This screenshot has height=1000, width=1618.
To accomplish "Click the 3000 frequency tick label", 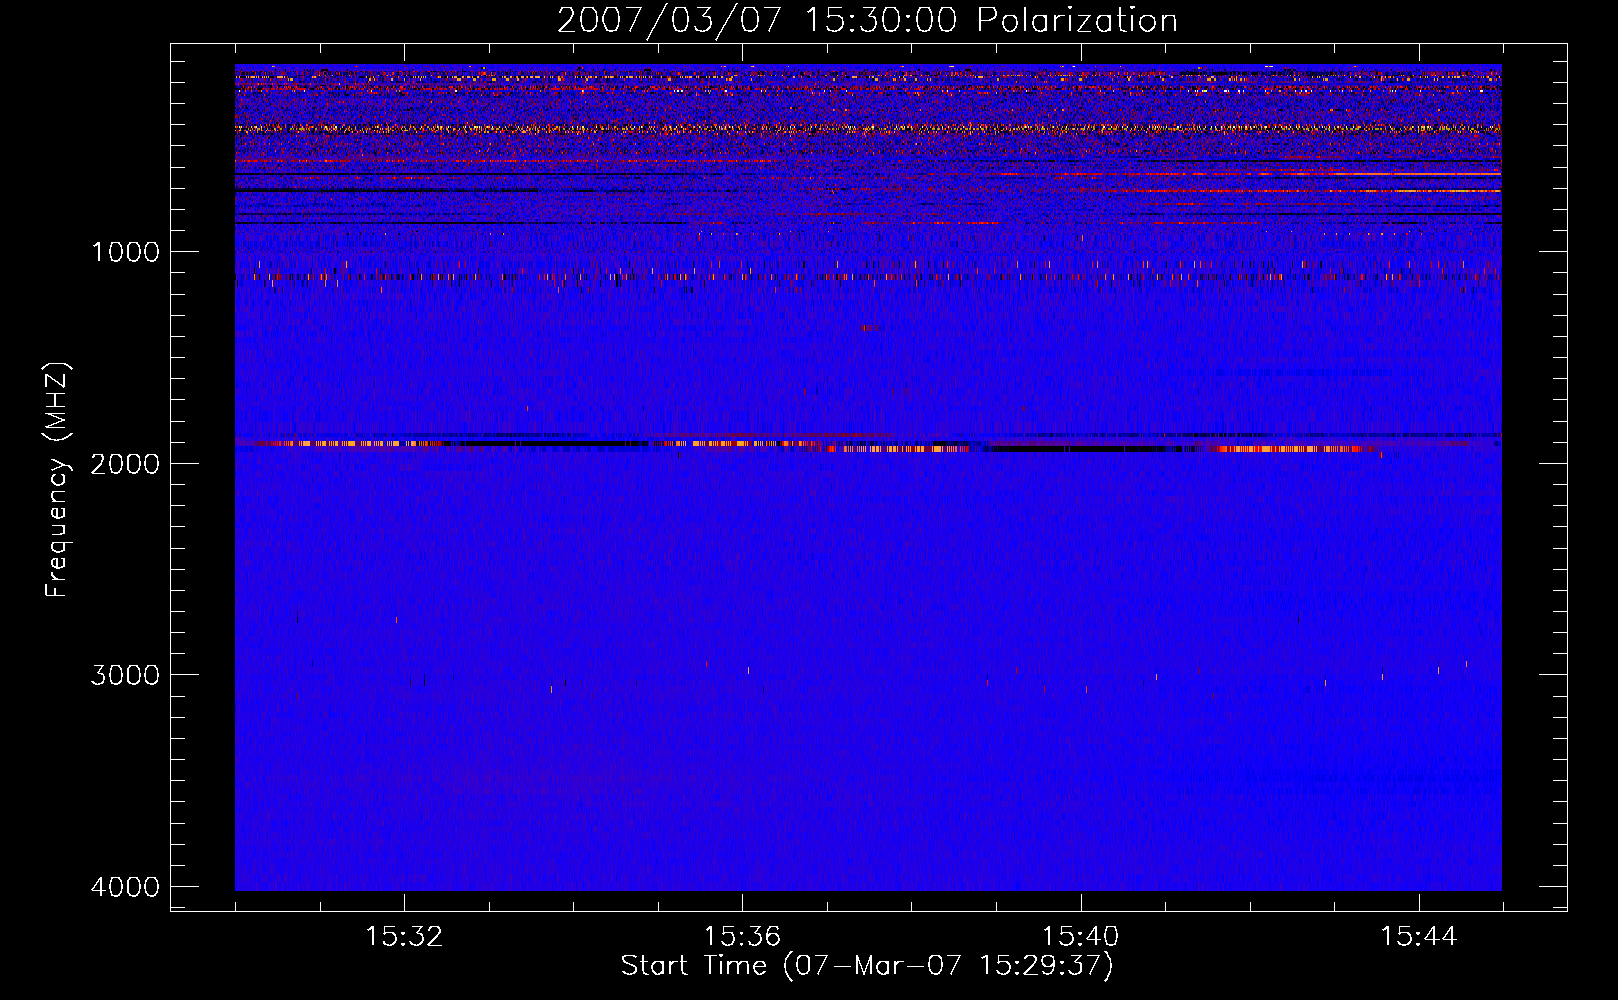I will pos(125,675).
